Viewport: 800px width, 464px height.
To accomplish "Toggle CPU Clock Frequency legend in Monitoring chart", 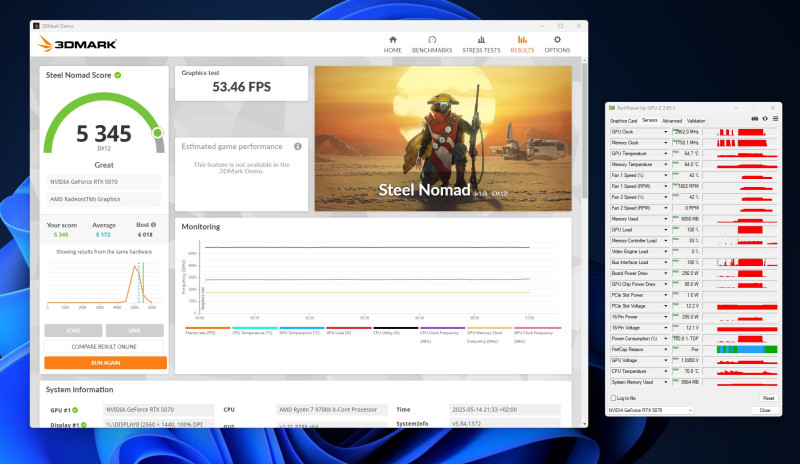I will [x=442, y=335].
